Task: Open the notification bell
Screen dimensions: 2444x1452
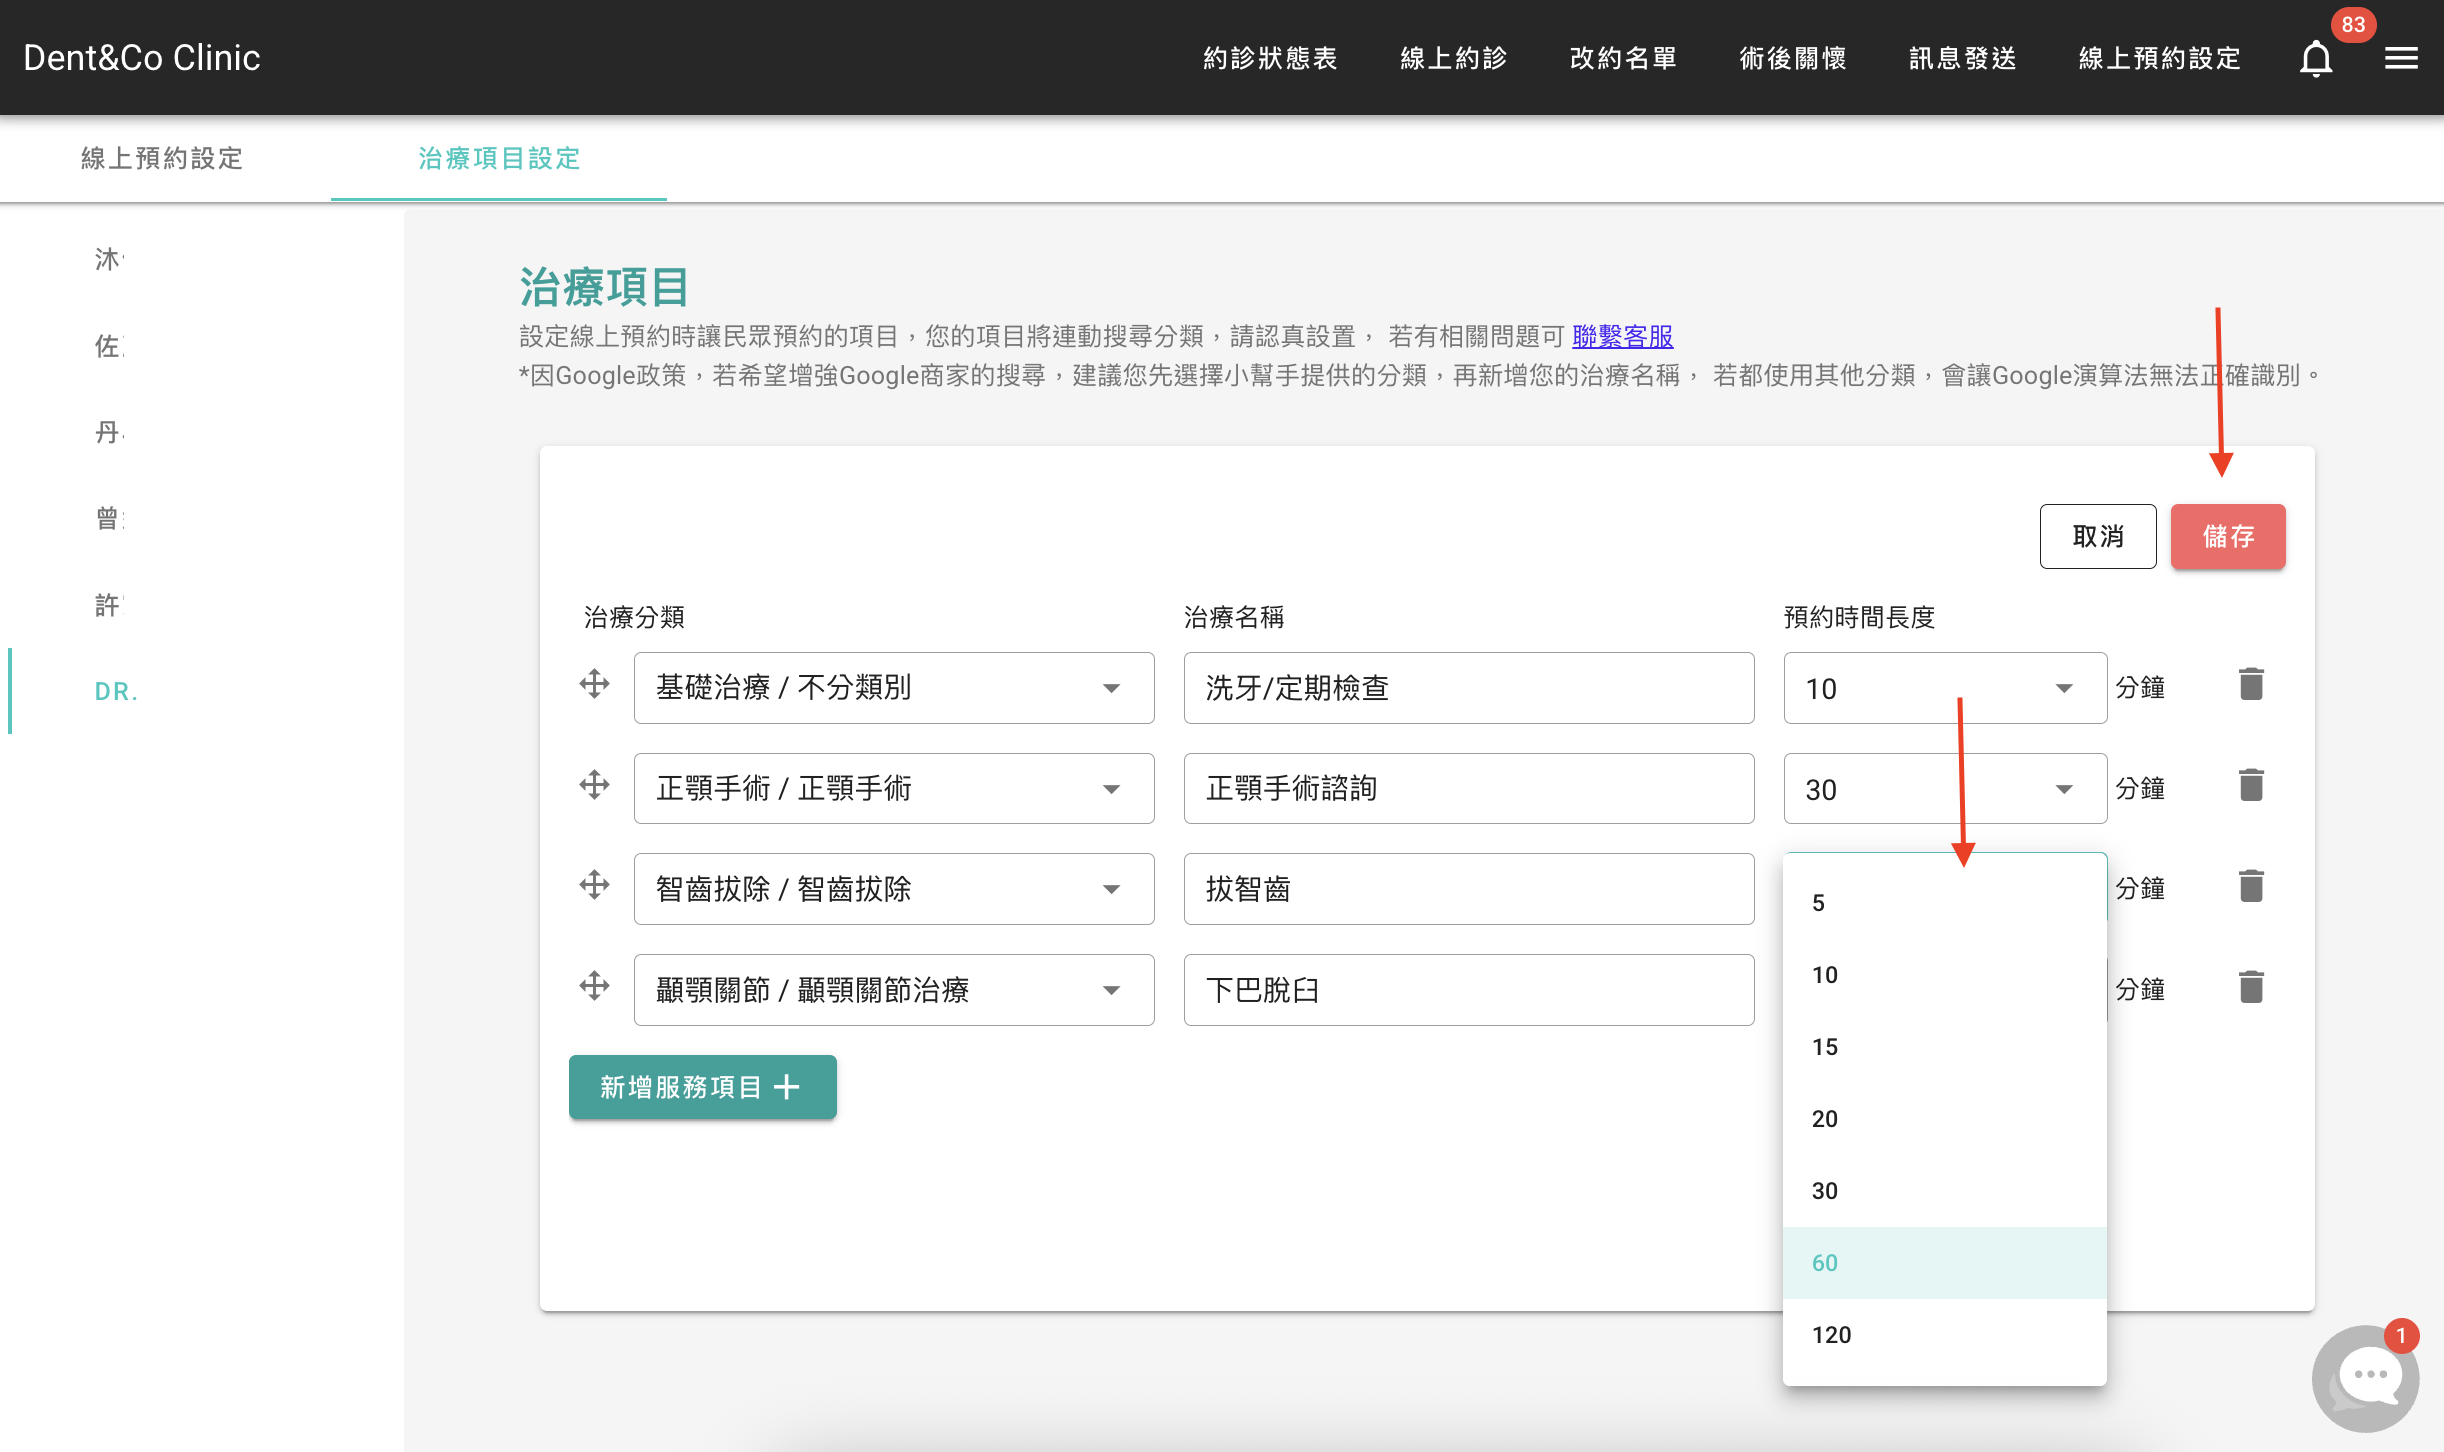Action: point(2315,58)
